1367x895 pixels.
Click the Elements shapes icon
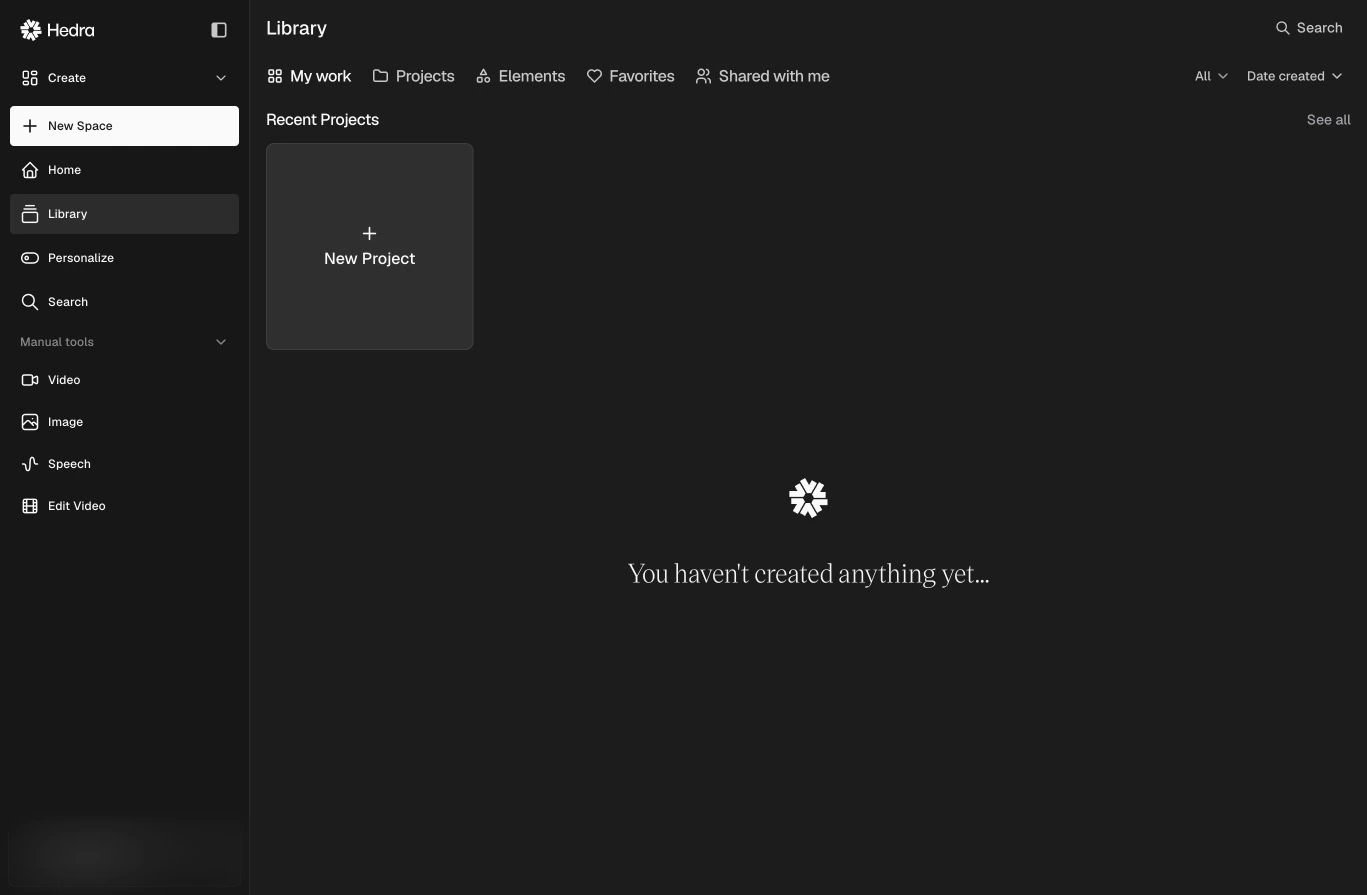coord(483,76)
